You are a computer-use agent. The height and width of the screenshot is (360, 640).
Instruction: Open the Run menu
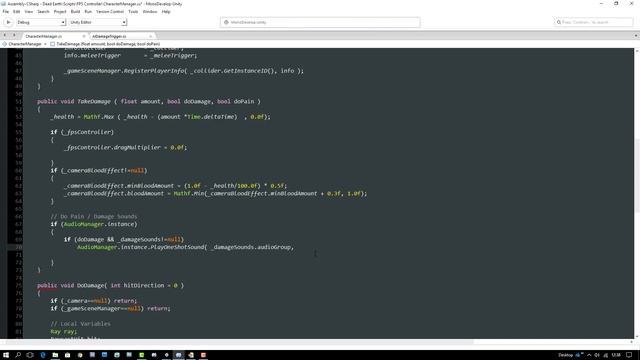click(88, 12)
